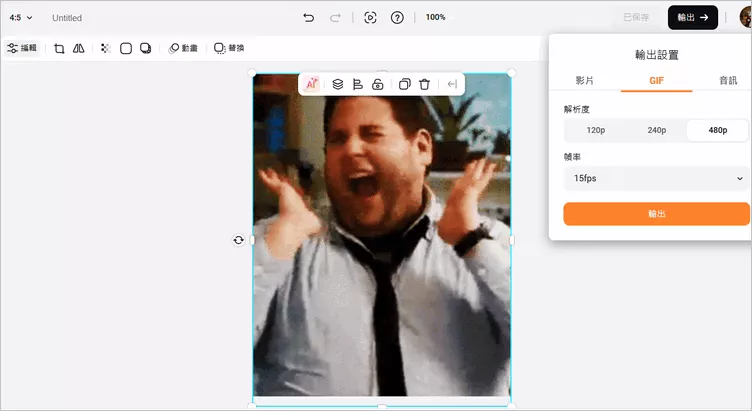Open the help question mark icon

[x=397, y=17]
